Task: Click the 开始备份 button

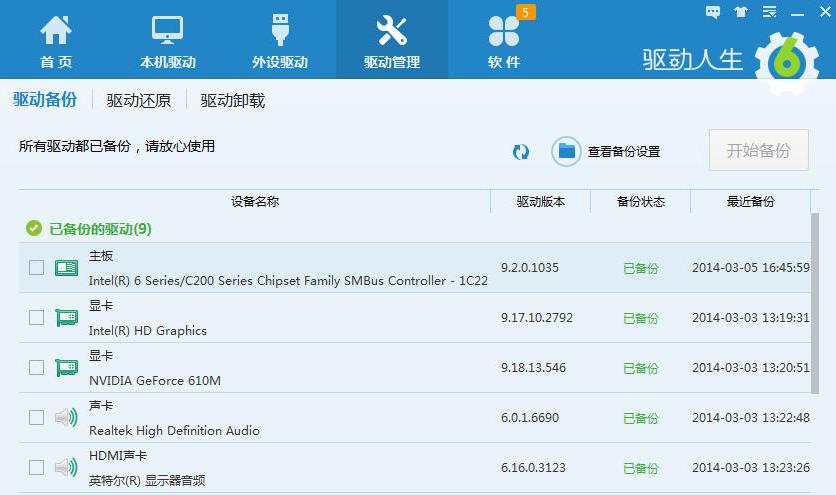Action: 758,151
